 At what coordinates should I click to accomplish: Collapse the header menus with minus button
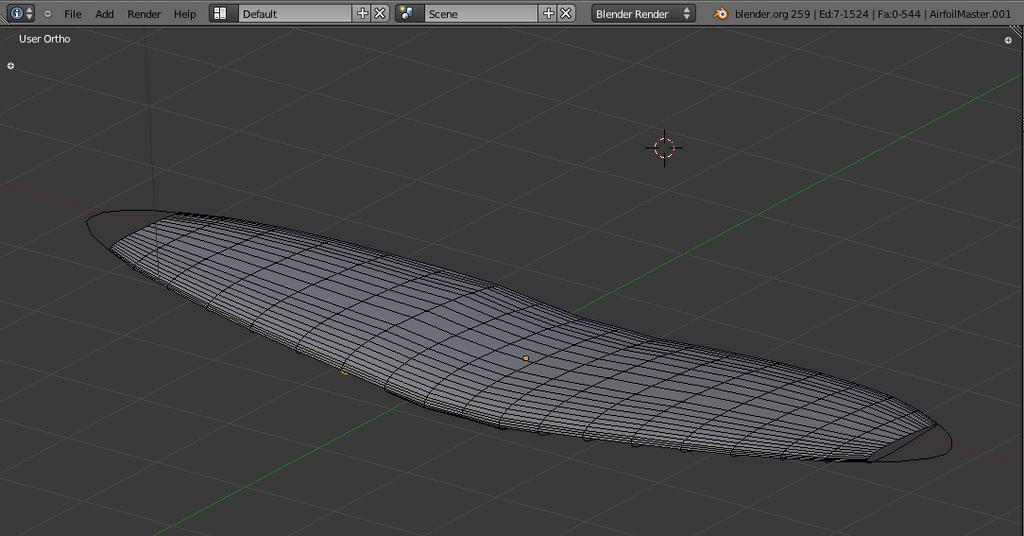pyautogui.click(x=48, y=14)
